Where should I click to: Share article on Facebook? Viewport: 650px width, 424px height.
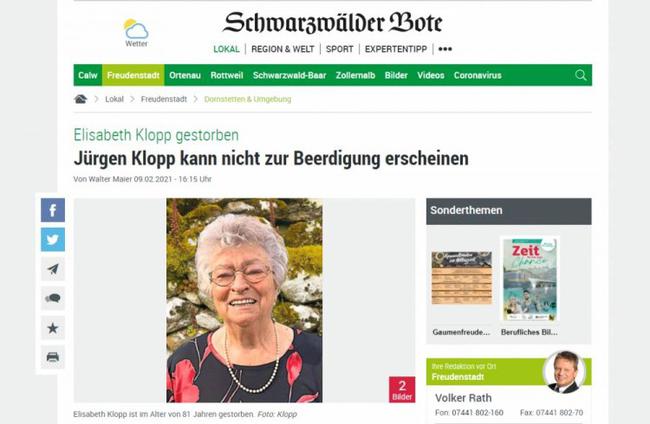[x=53, y=210]
